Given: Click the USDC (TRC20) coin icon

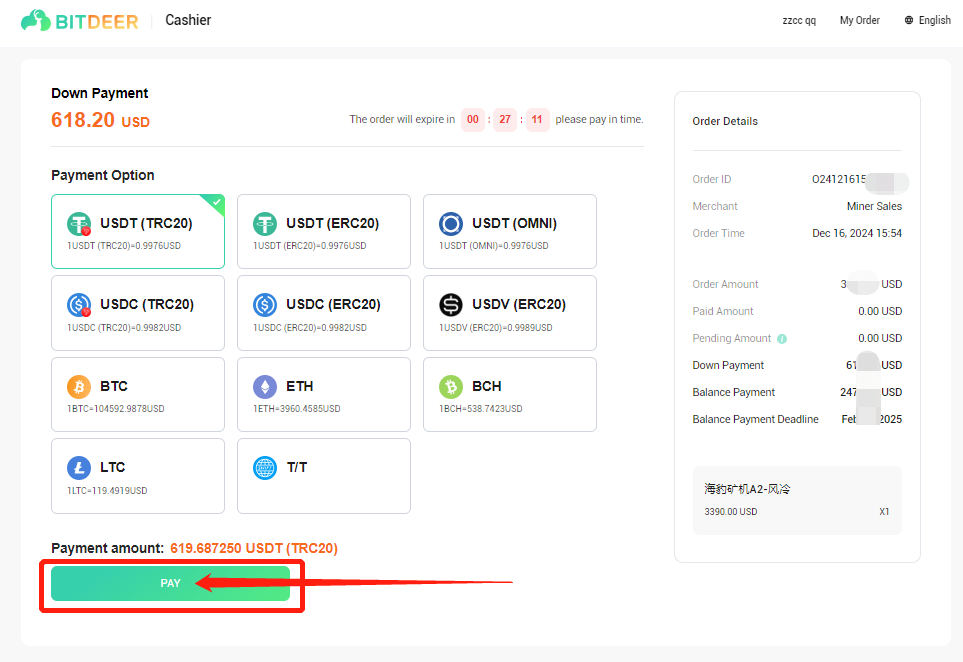Looking at the screenshot, I should pyautogui.click(x=79, y=305).
